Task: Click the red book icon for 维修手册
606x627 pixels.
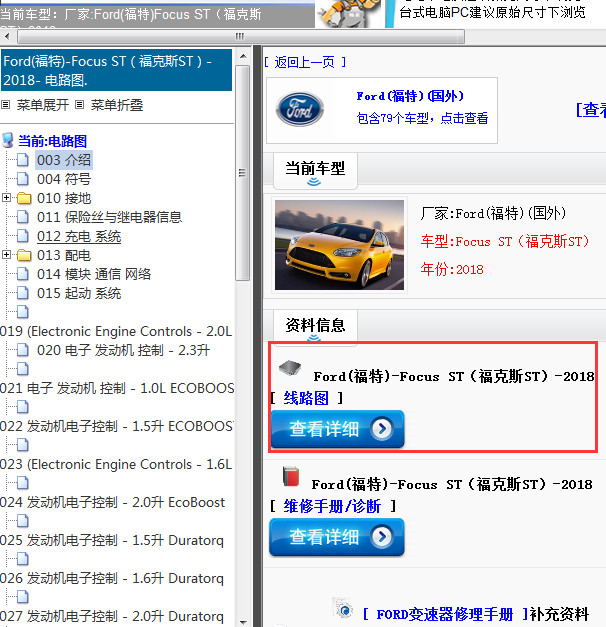Action: (x=291, y=476)
